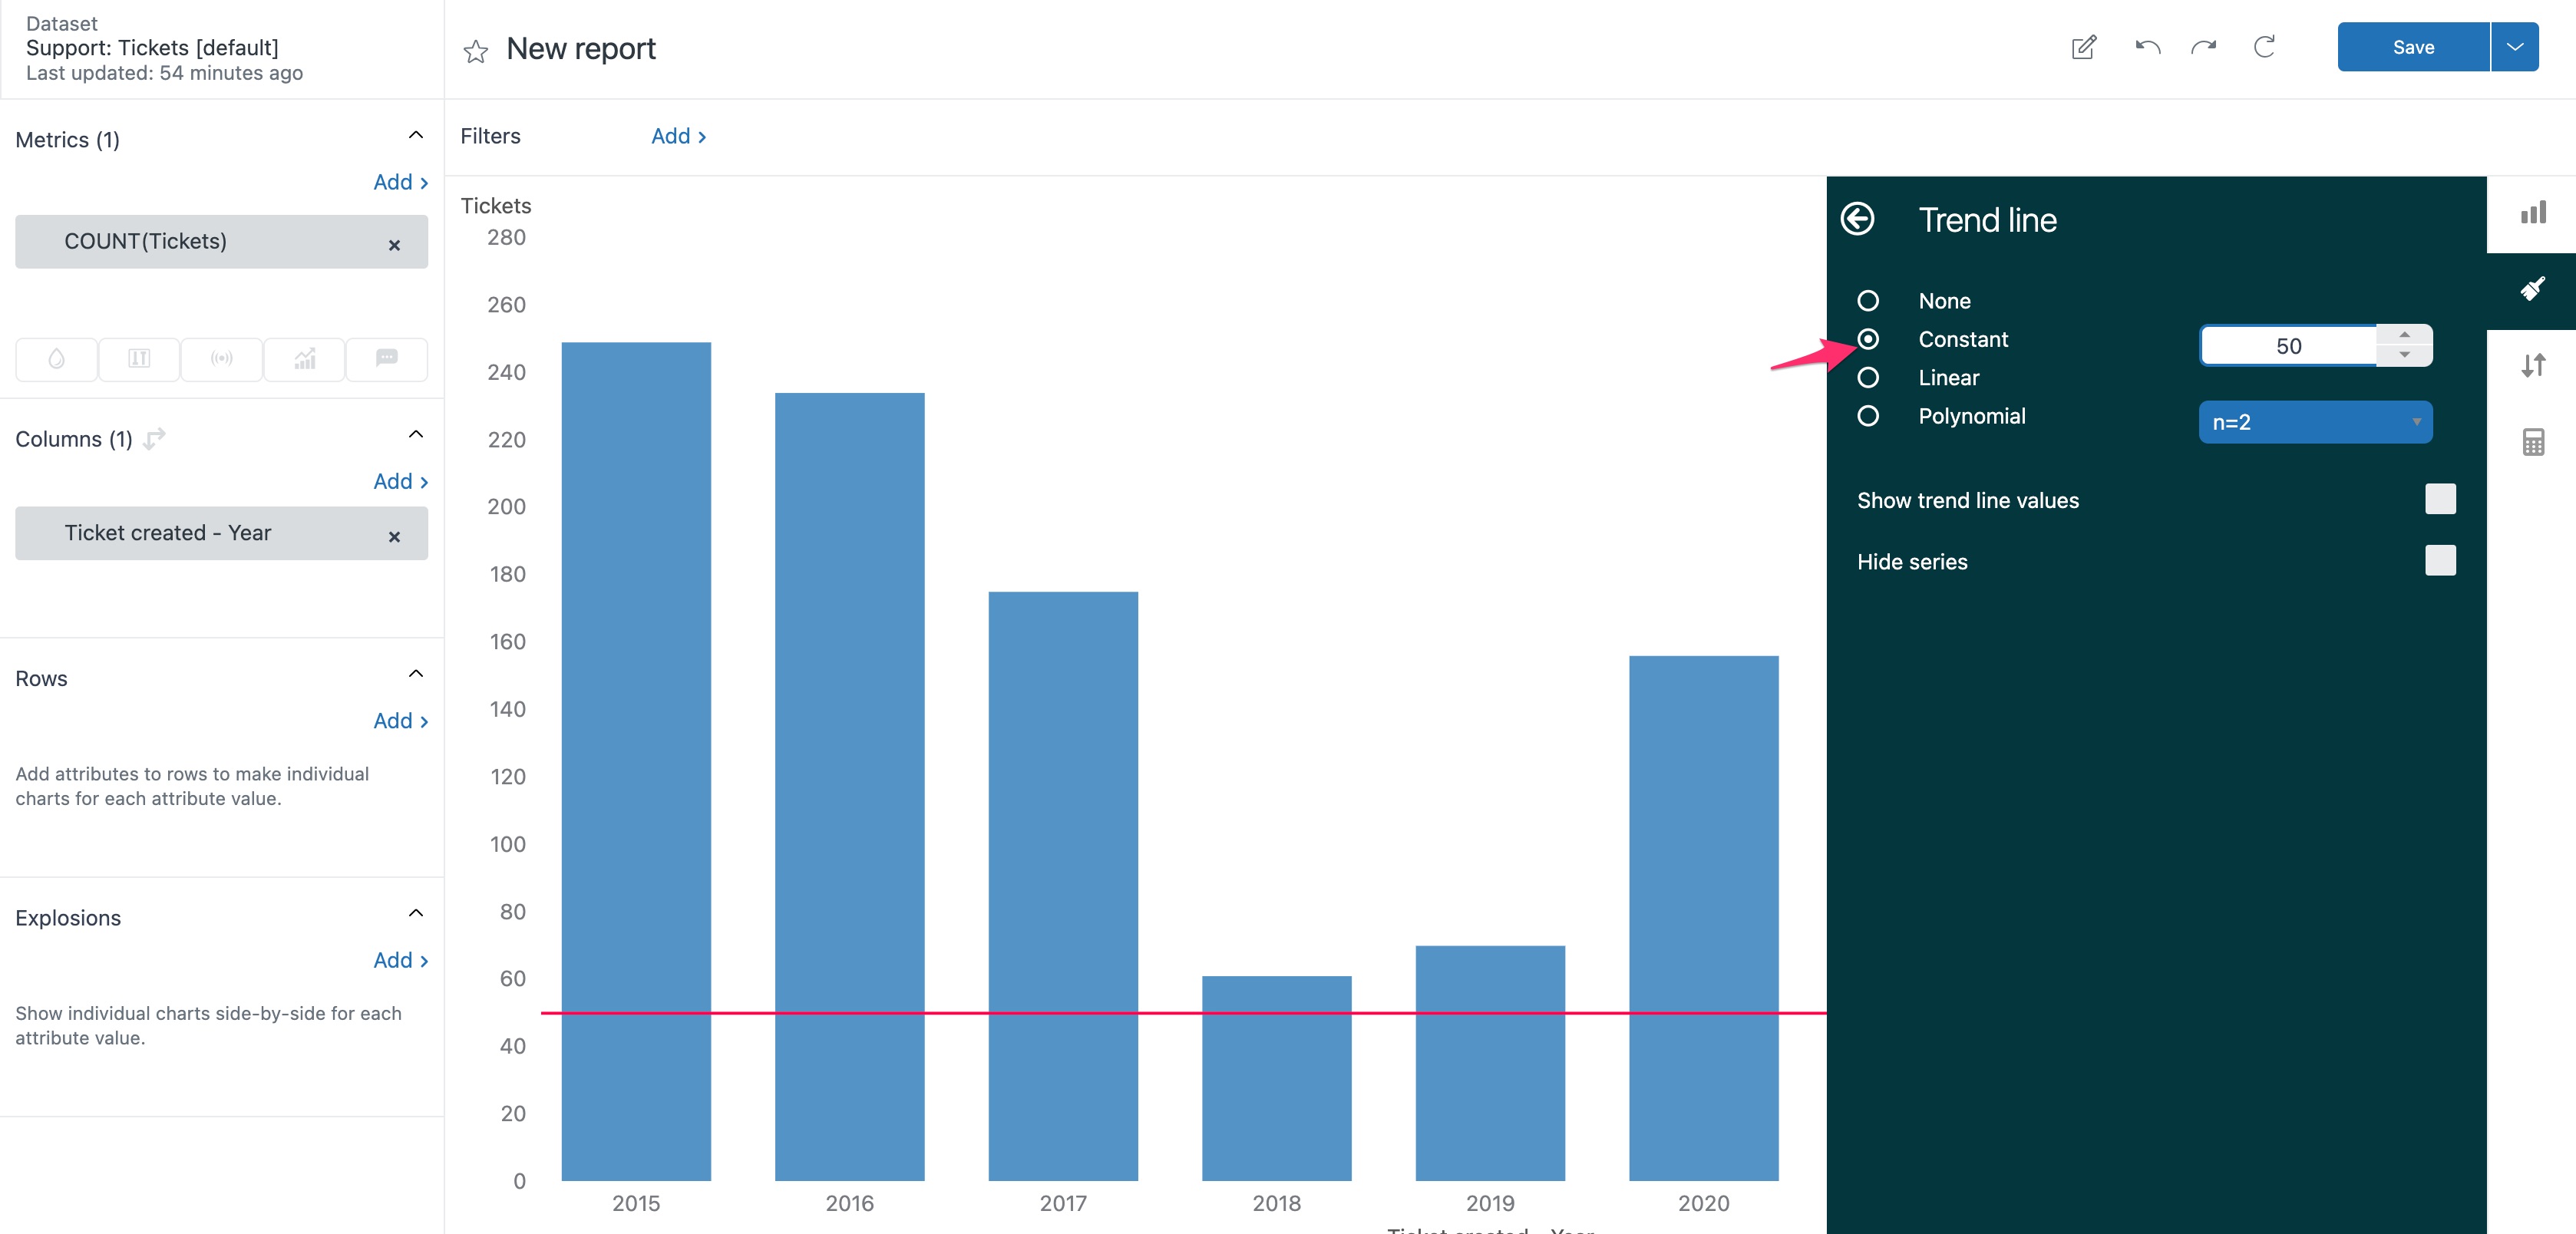Viewport: 2576px width, 1234px height.
Task: Click the undo arrow icon
Action: click(x=2147, y=47)
